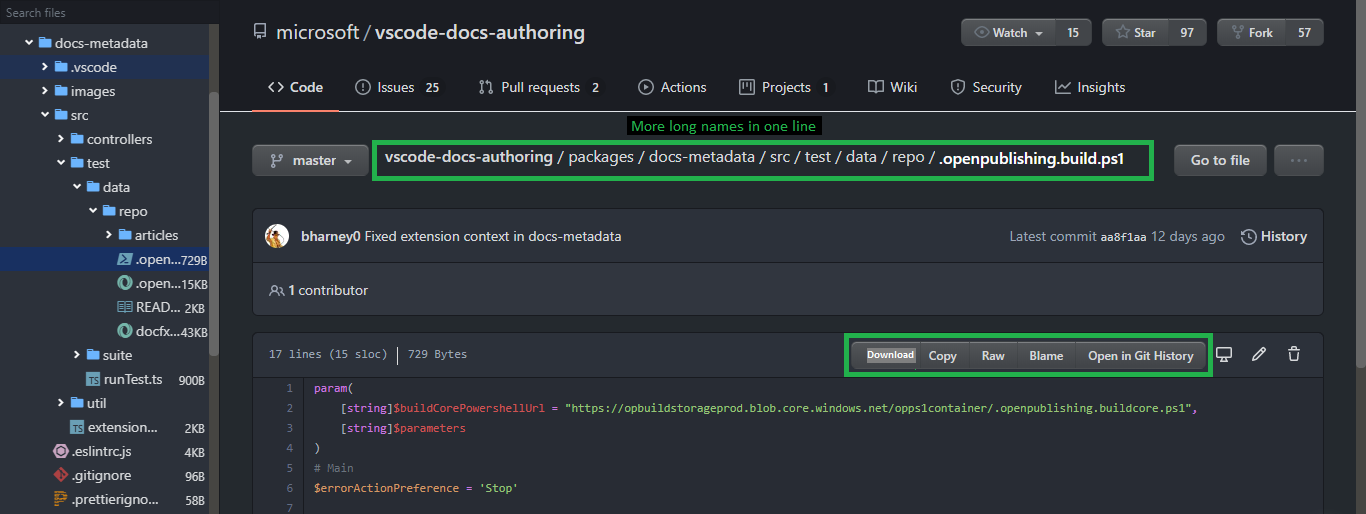Open the Wiki tab
The width and height of the screenshot is (1366, 514).
[893, 87]
